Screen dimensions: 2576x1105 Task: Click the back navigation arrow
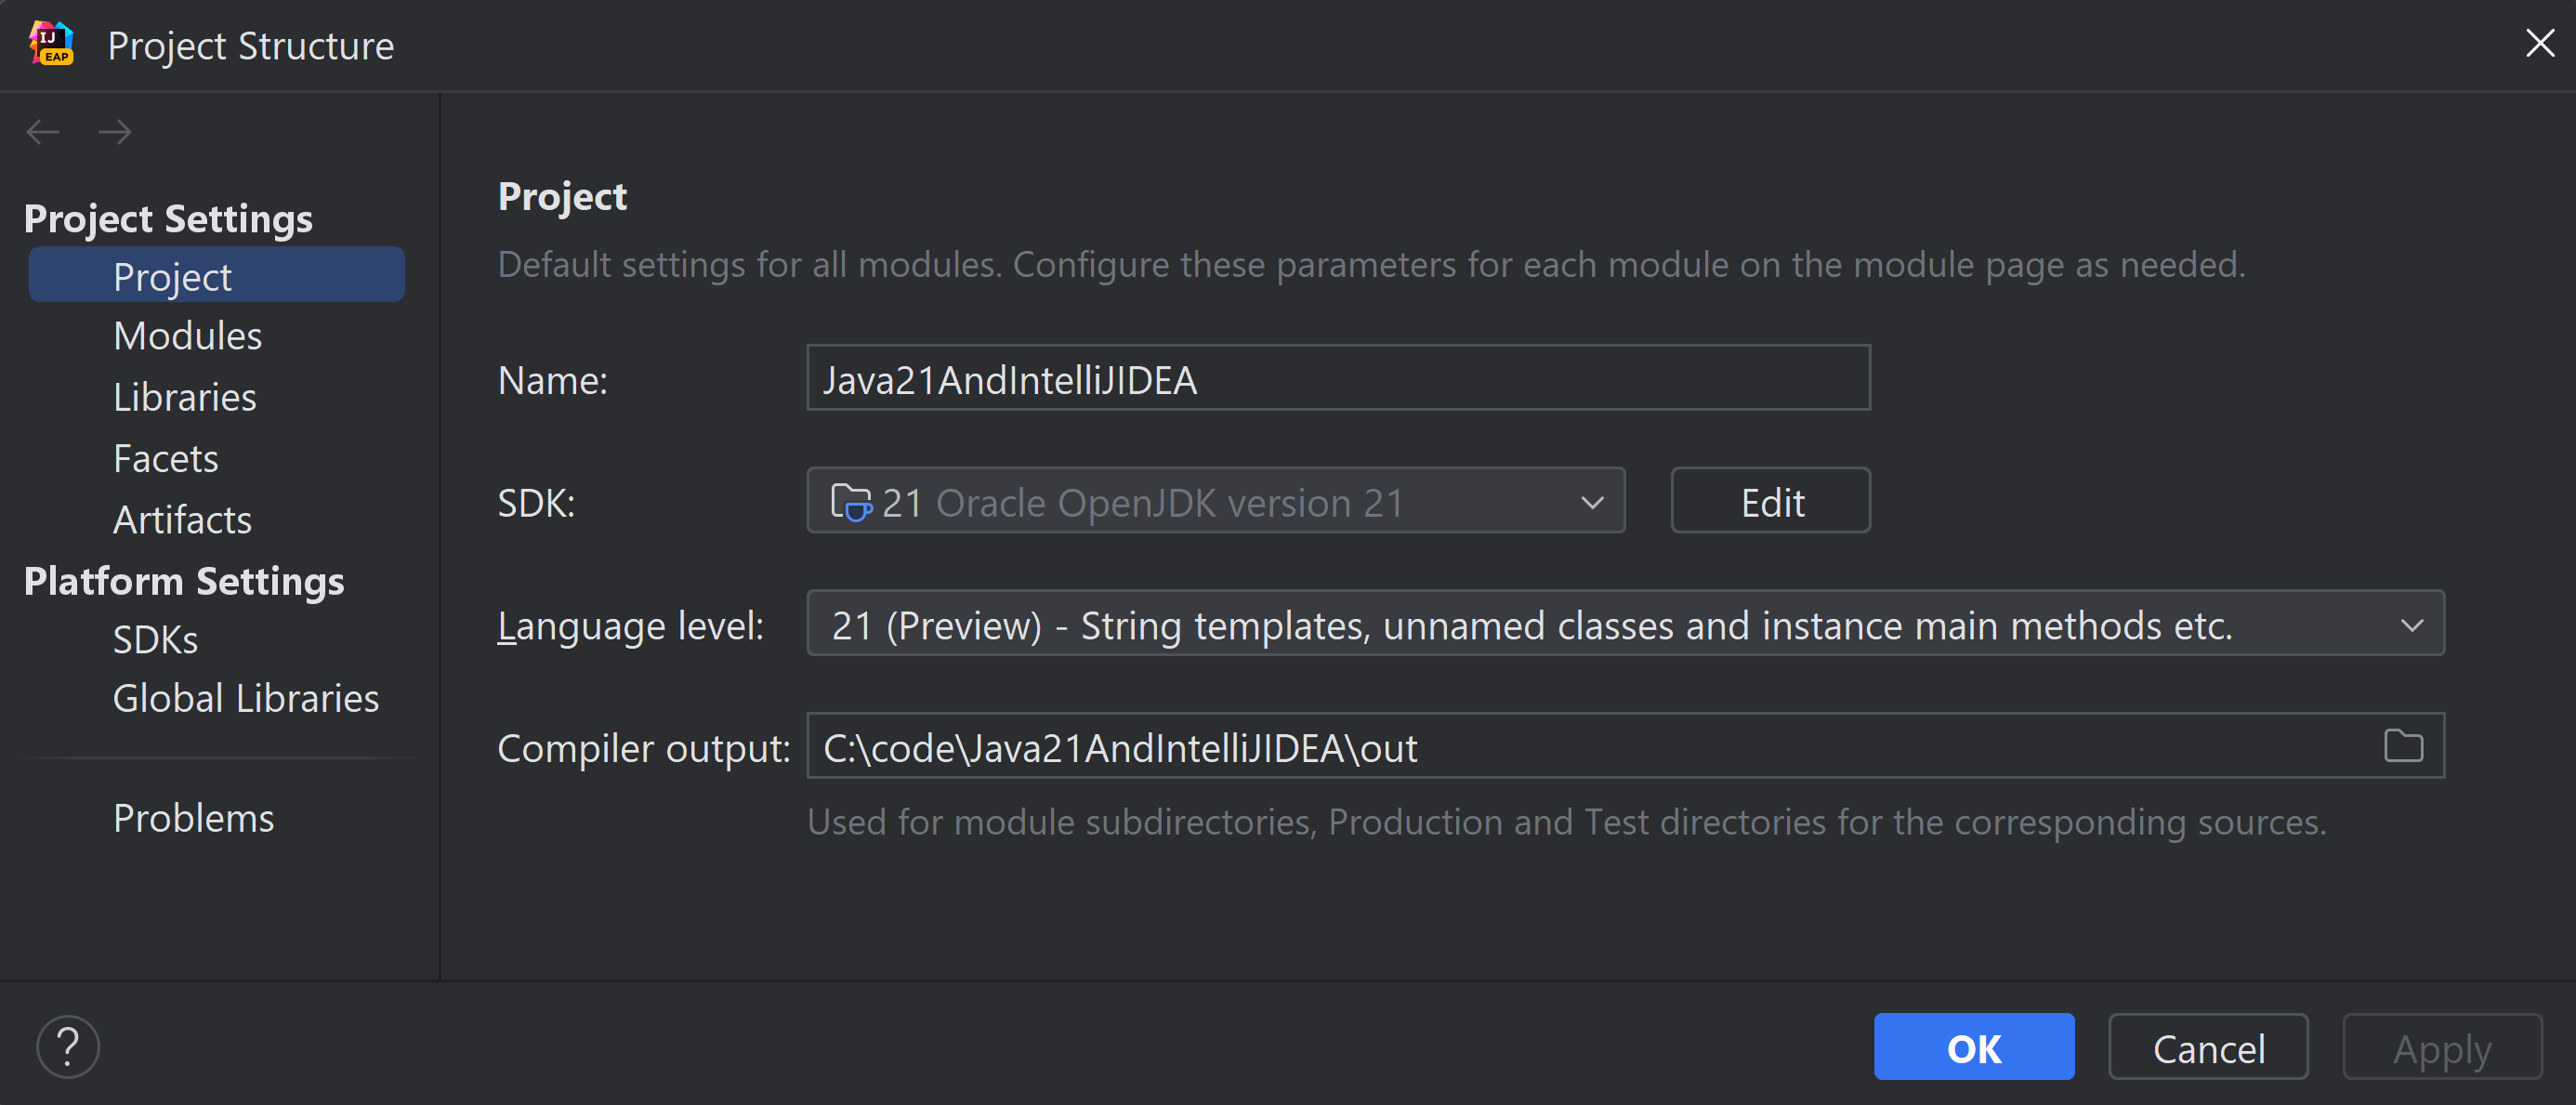click(x=43, y=132)
